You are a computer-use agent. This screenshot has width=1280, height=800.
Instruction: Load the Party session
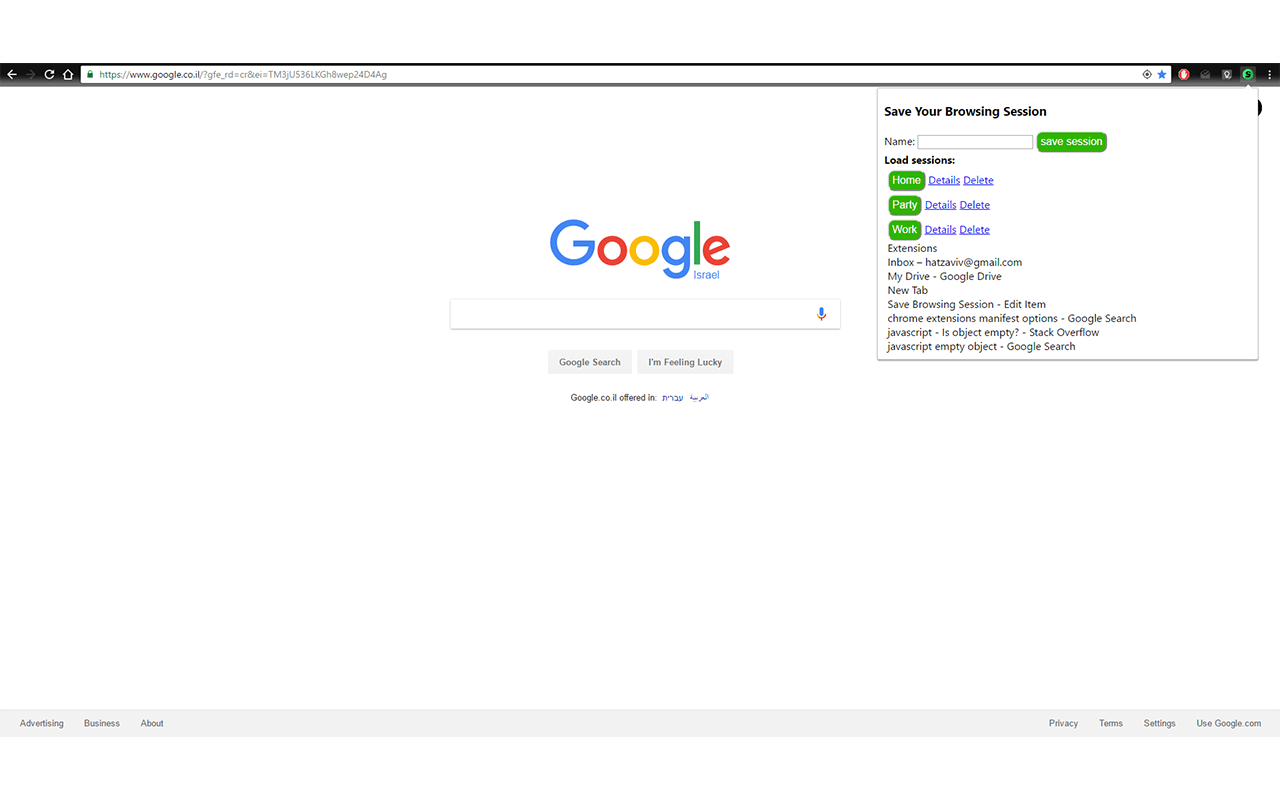pyautogui.click(x=905, y=205)
